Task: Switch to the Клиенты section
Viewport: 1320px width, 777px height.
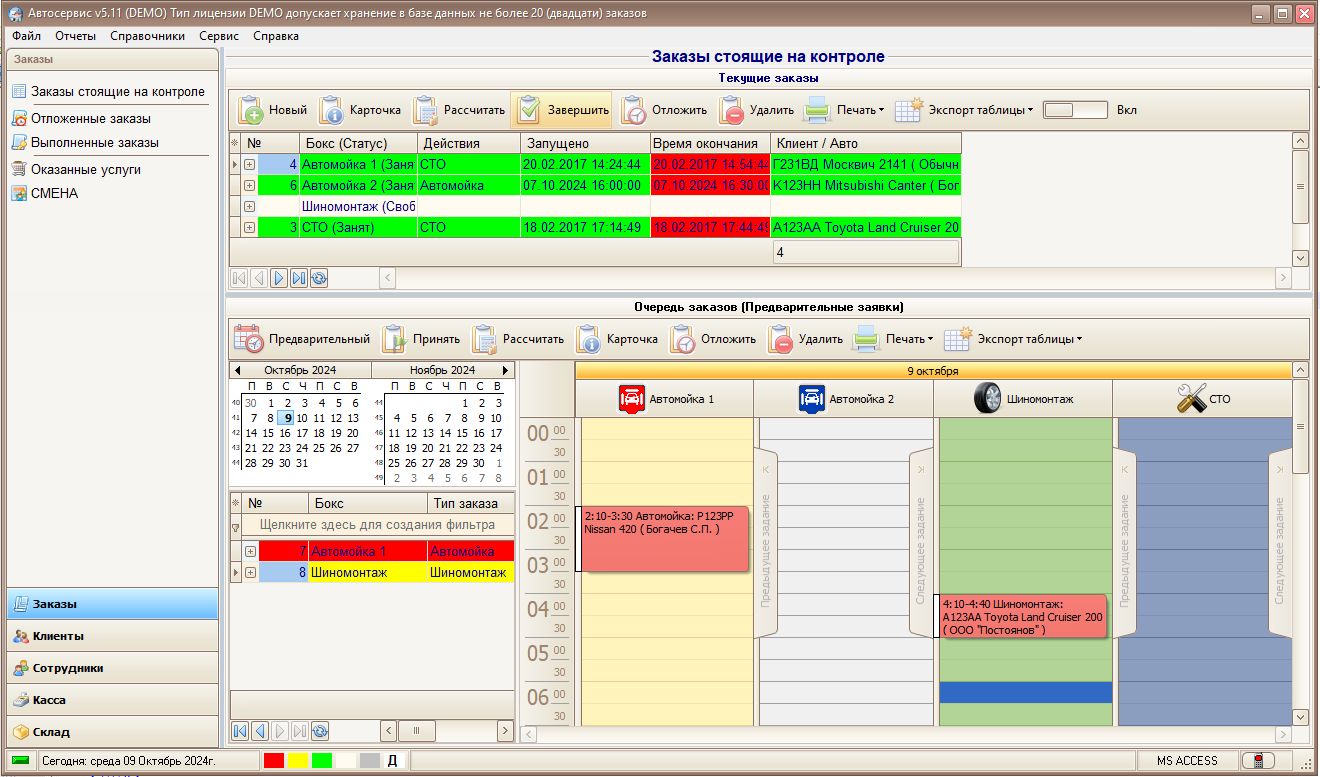Action: [111, 636]
